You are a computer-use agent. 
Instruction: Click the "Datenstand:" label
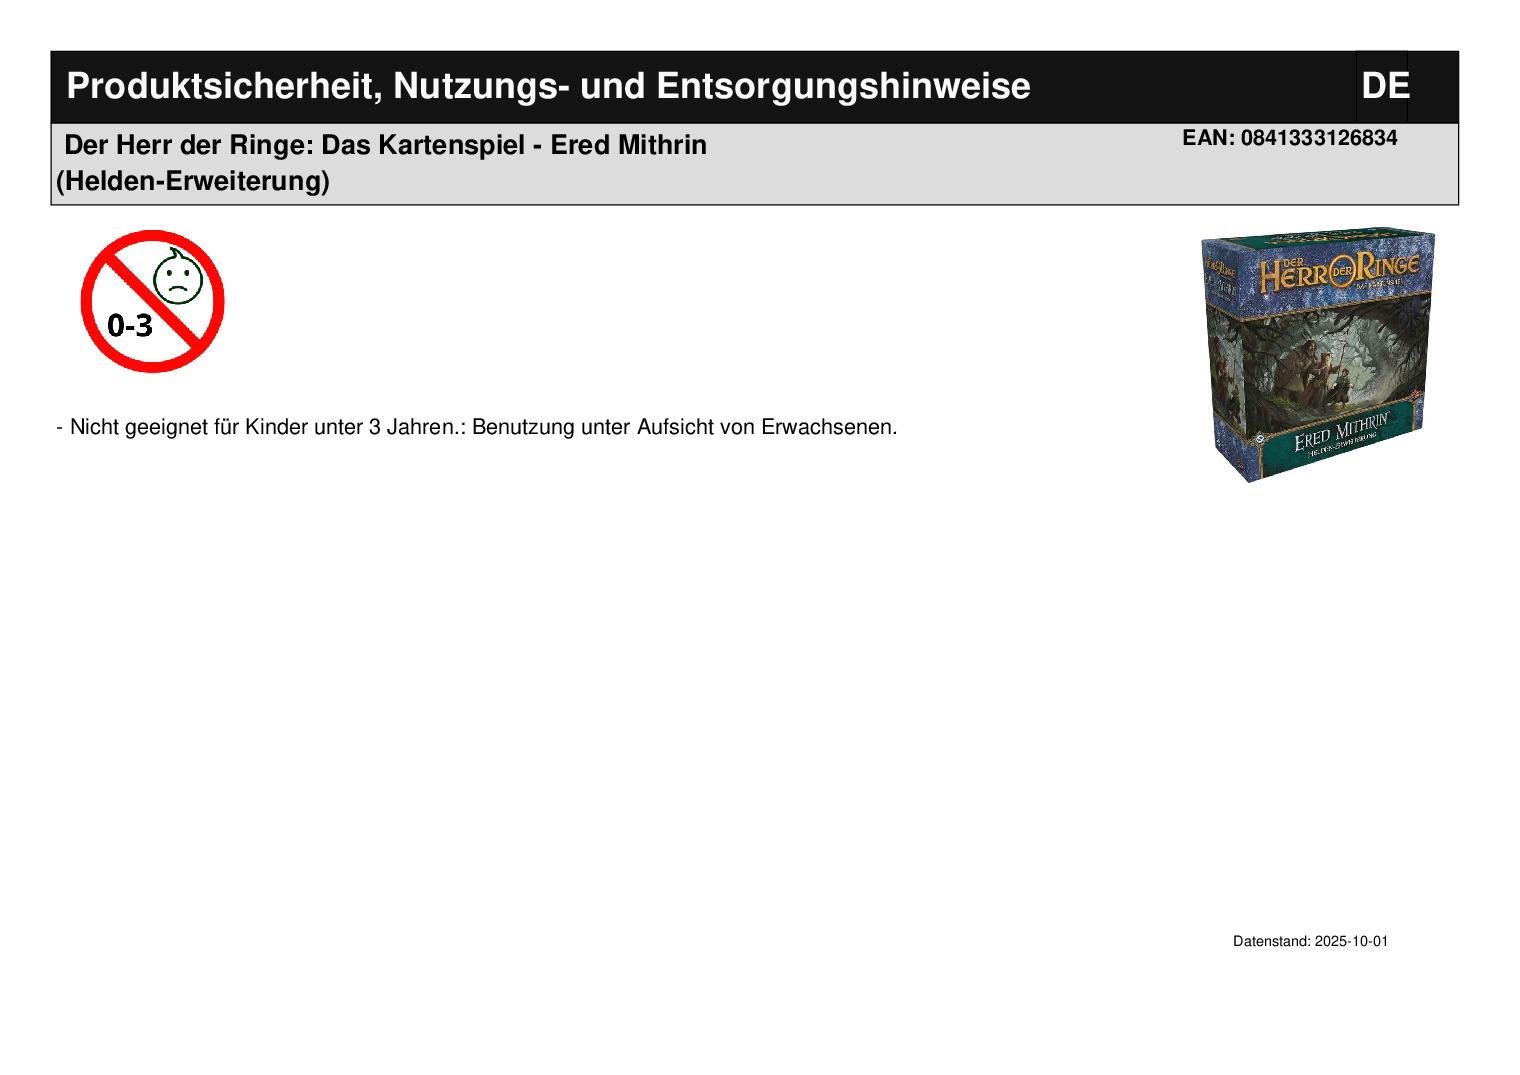(x=1272, y=942)
